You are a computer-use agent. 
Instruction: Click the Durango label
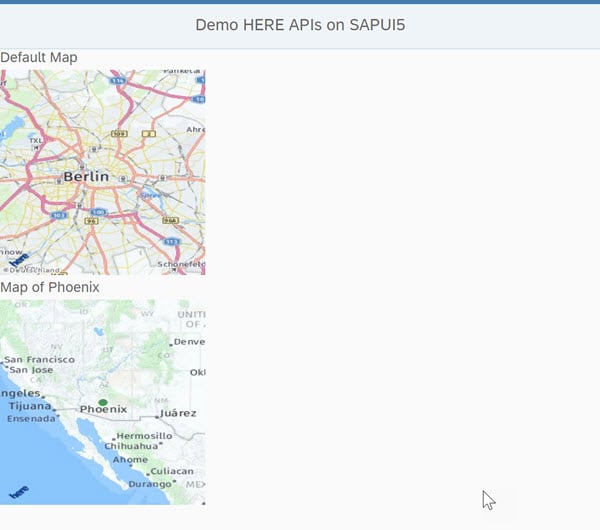tap(150, 484)
